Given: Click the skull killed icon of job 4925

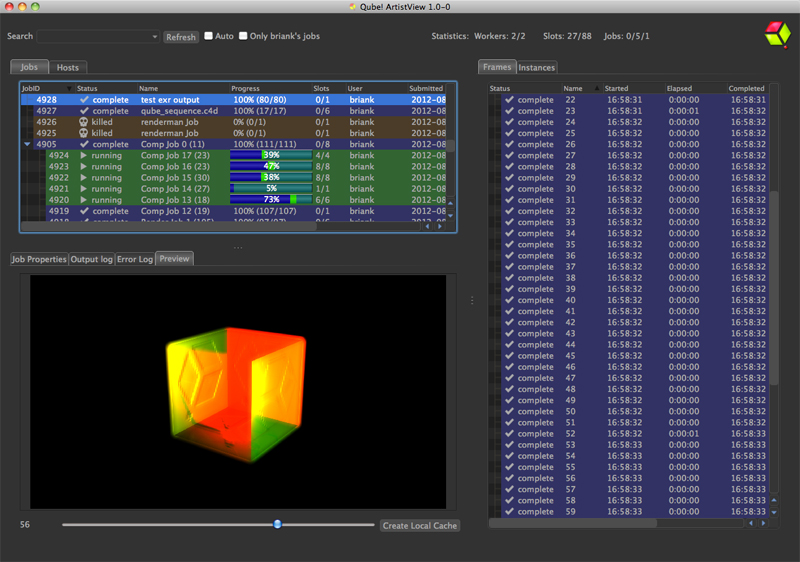Looking at the screenshot, I should click(83, 133).
